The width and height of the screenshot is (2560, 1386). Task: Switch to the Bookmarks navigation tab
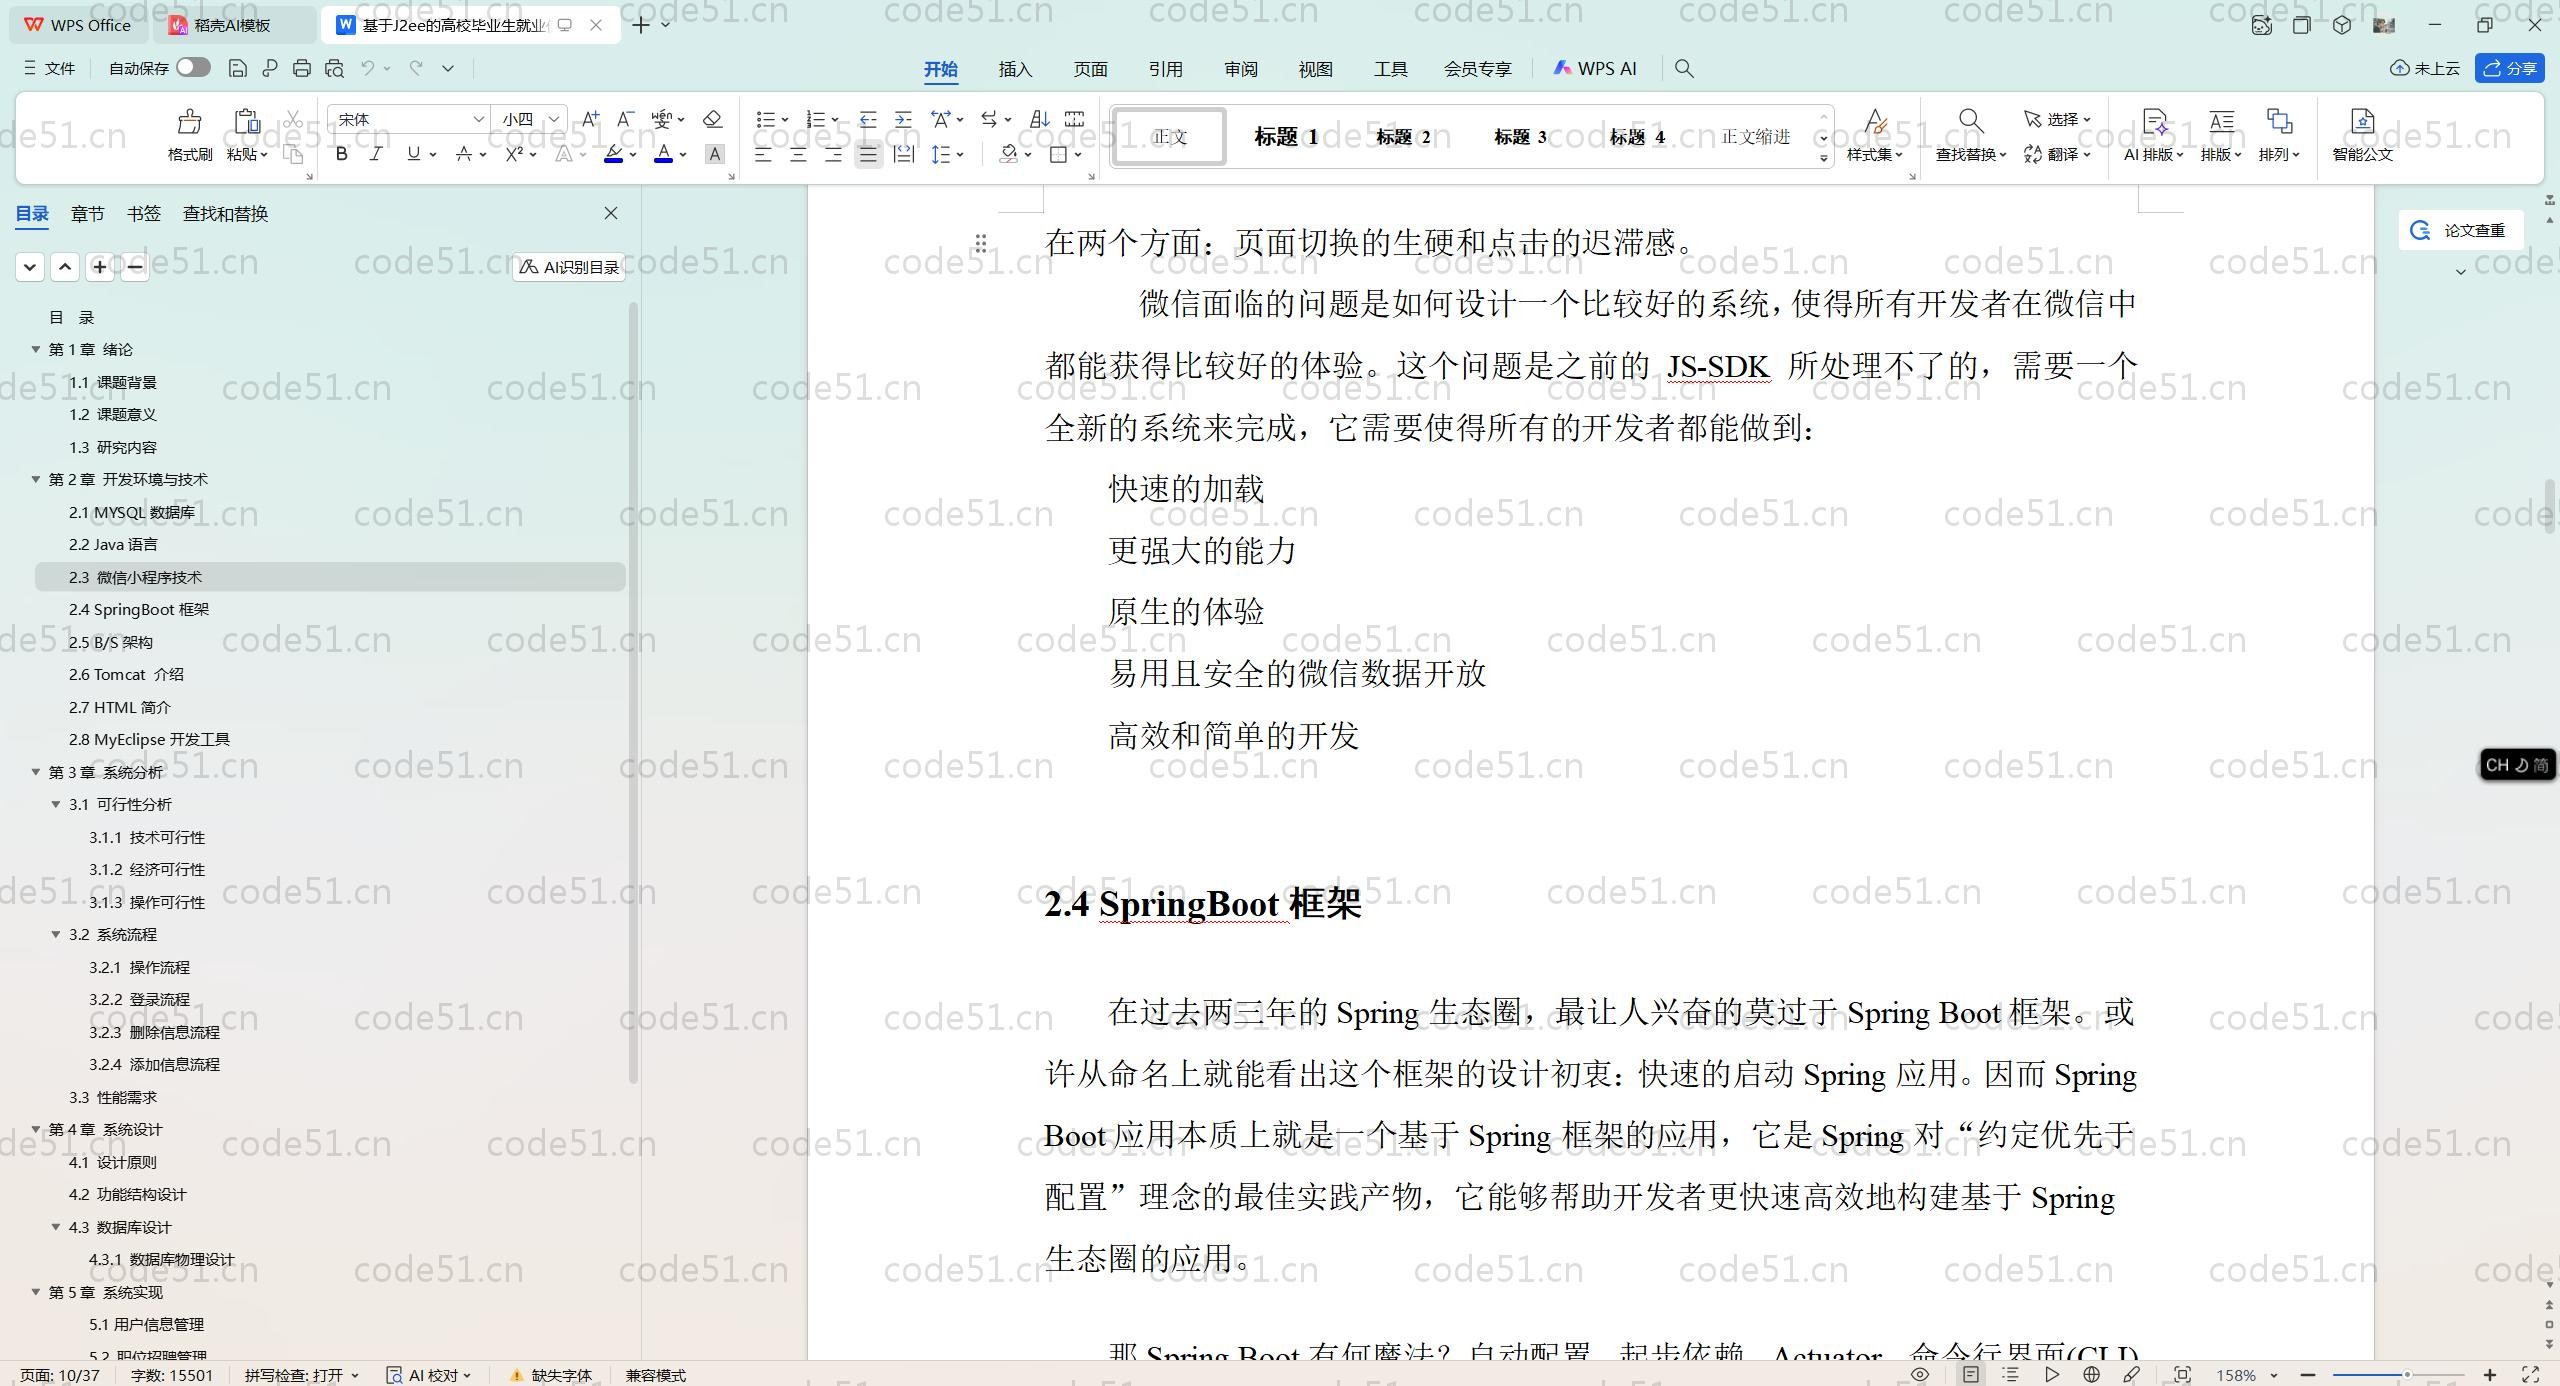coord(143,213)
